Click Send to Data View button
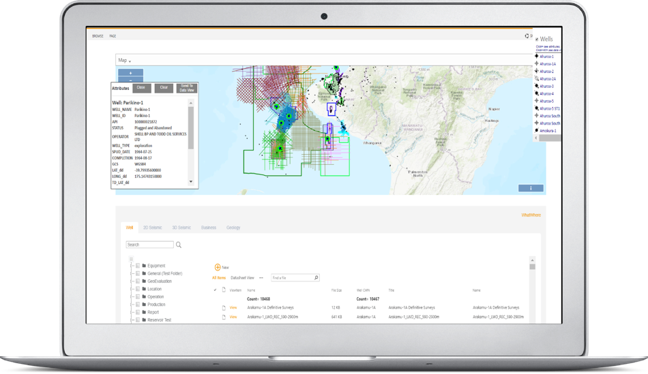Viewport: 648px width, 374px height. click(x=187, y=88)
